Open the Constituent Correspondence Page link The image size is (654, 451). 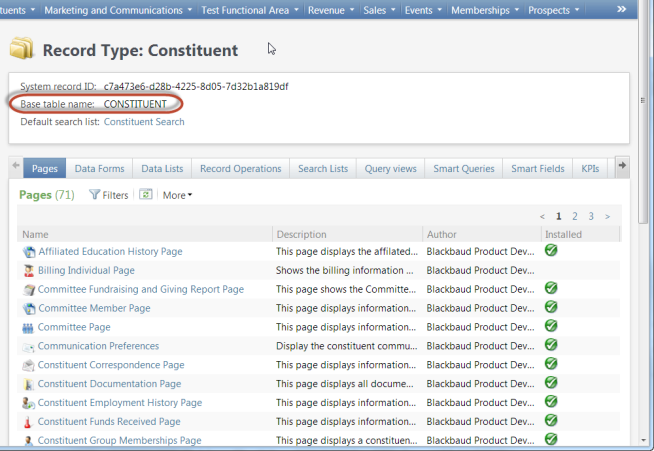[x=111, y=365]
